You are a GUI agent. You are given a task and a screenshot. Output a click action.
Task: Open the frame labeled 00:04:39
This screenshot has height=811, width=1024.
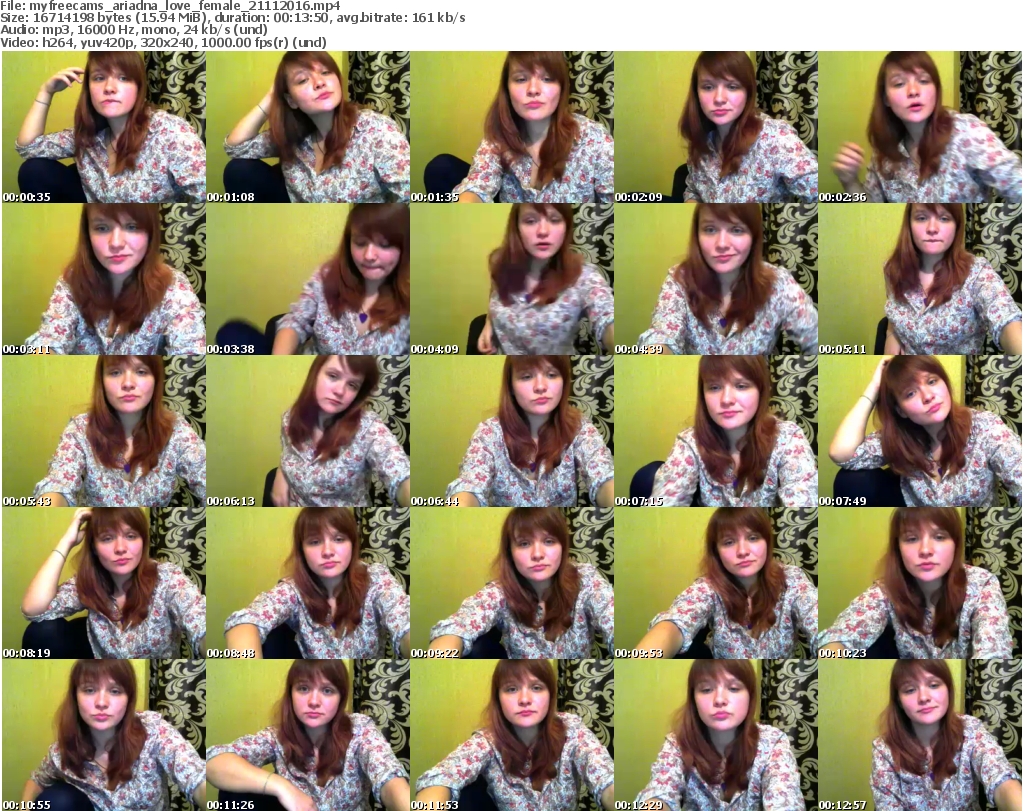[x=716, y=279]
